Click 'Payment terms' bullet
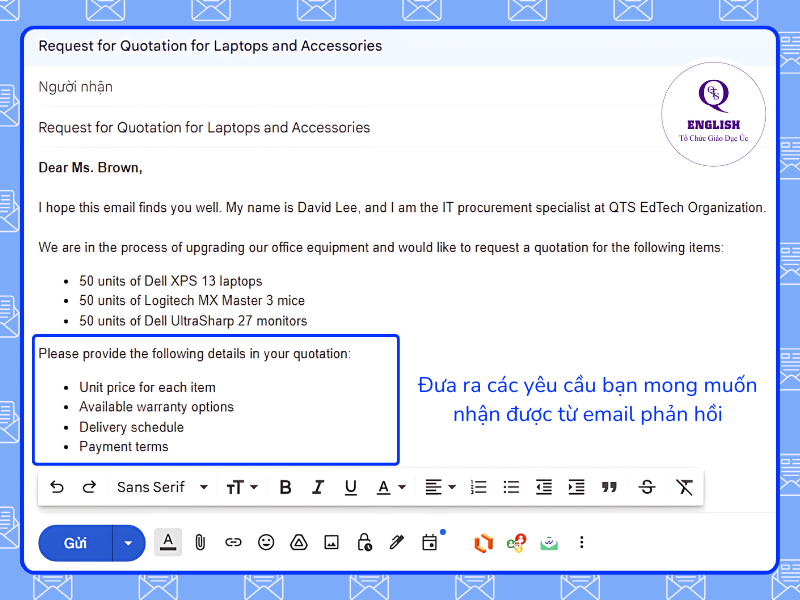800x600 pixels. [x=123, y=446]
